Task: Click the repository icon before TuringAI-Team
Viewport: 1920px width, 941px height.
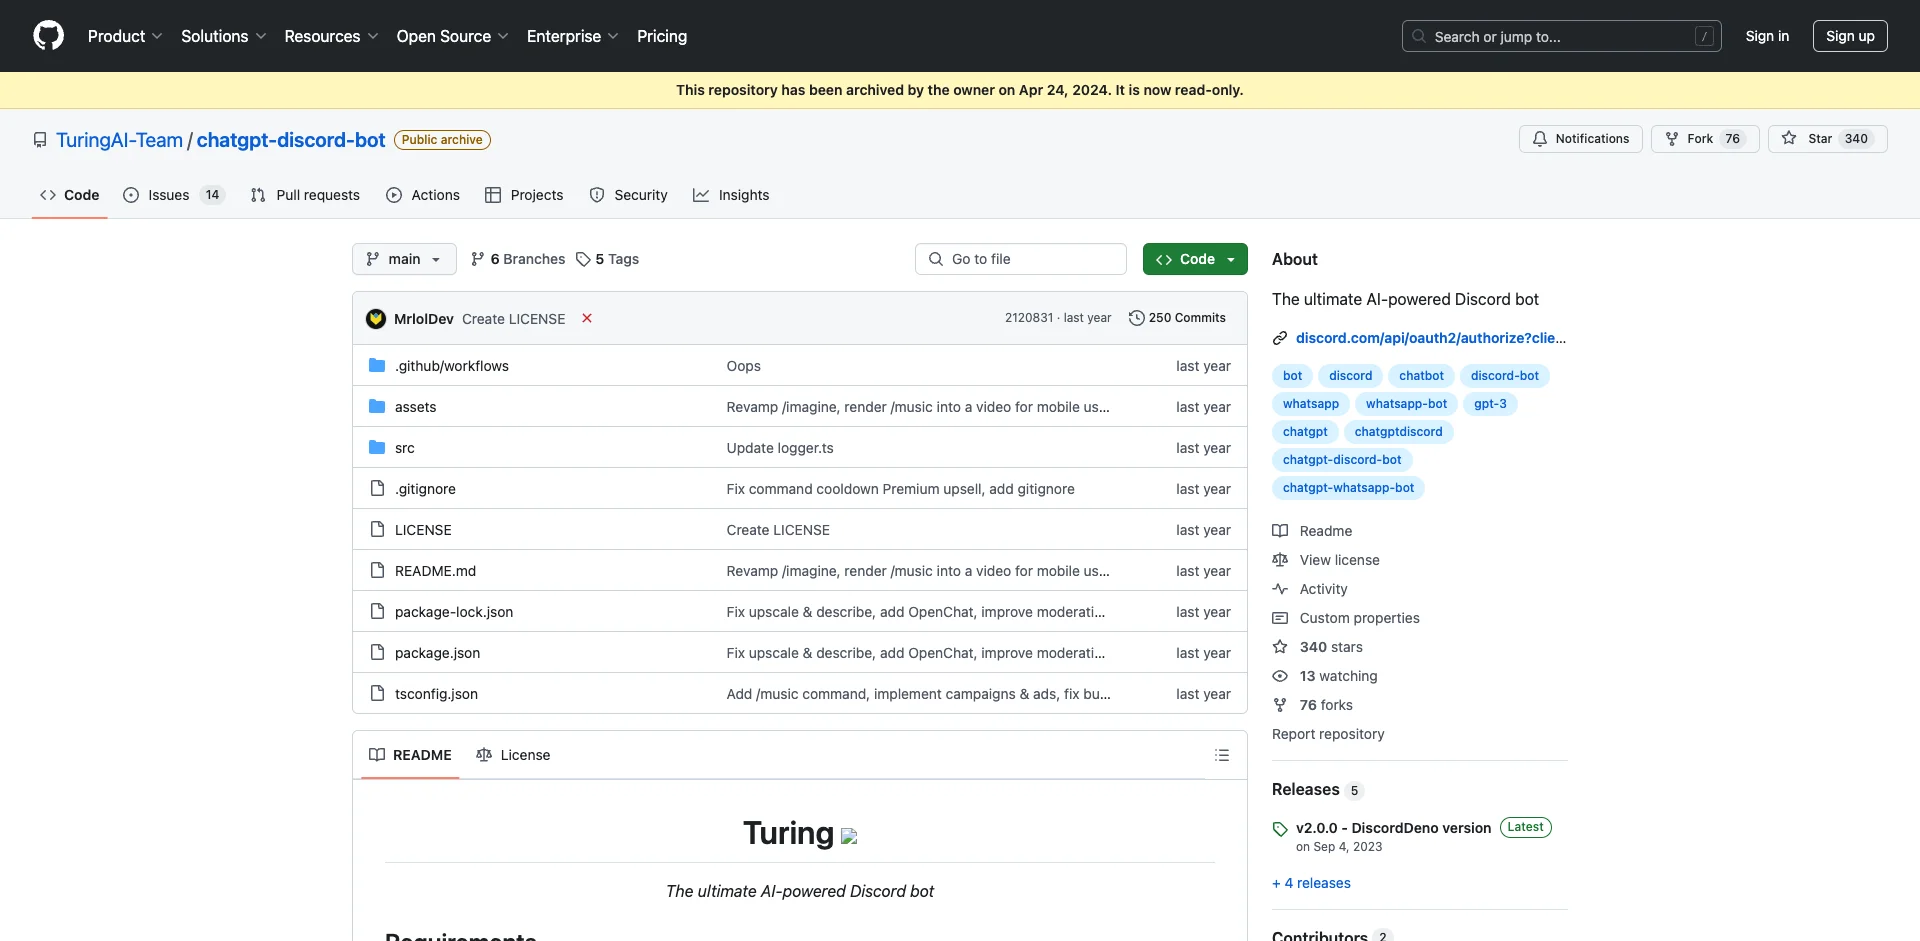Action: (40, 140)
